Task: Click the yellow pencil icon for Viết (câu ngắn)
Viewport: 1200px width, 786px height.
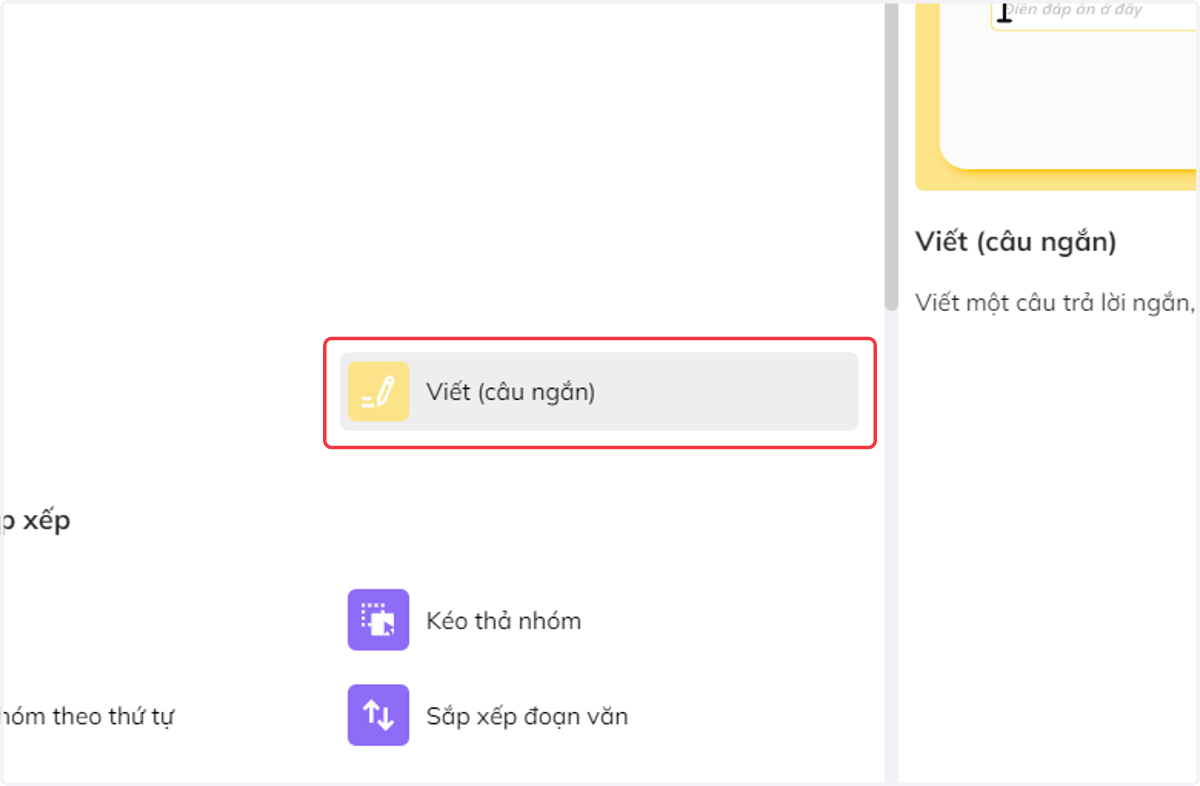Action: click(x=378, y=391)
